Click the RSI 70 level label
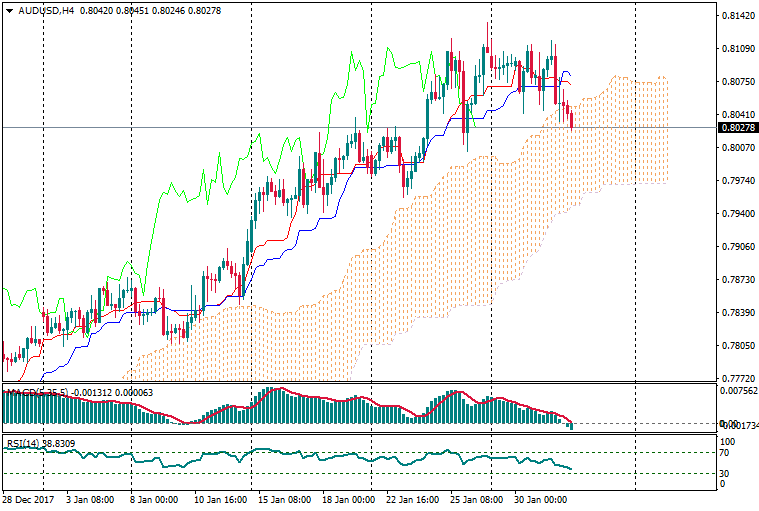Viewport: 759px width, 511px height. [x=727, y=453]
